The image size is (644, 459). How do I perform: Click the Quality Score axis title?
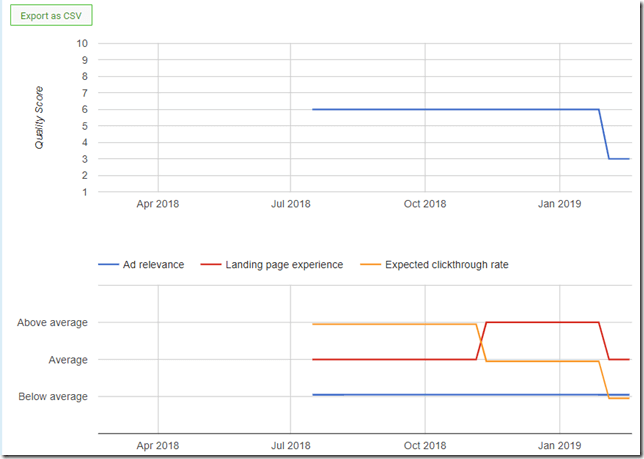point(40,118)
